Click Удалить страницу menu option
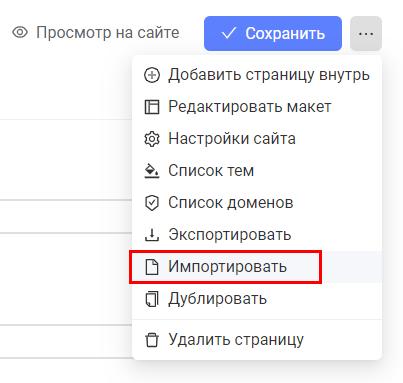Image resolution: width=403 pixels, height=383 pixels. coord(257,340)
